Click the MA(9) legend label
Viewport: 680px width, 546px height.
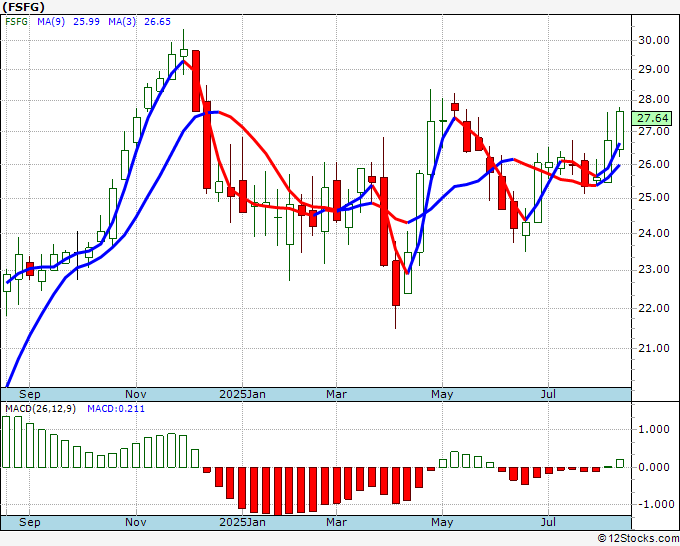pos(51,22)
